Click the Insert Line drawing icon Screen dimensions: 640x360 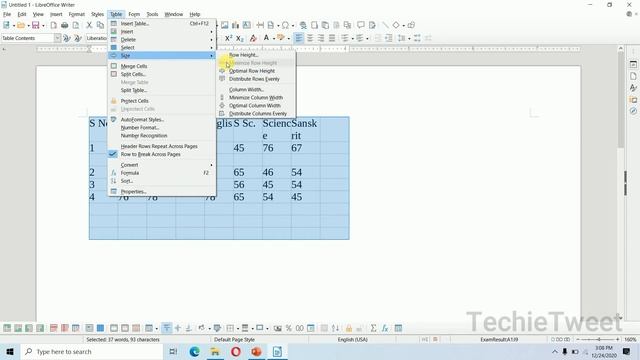coord(385,25)
